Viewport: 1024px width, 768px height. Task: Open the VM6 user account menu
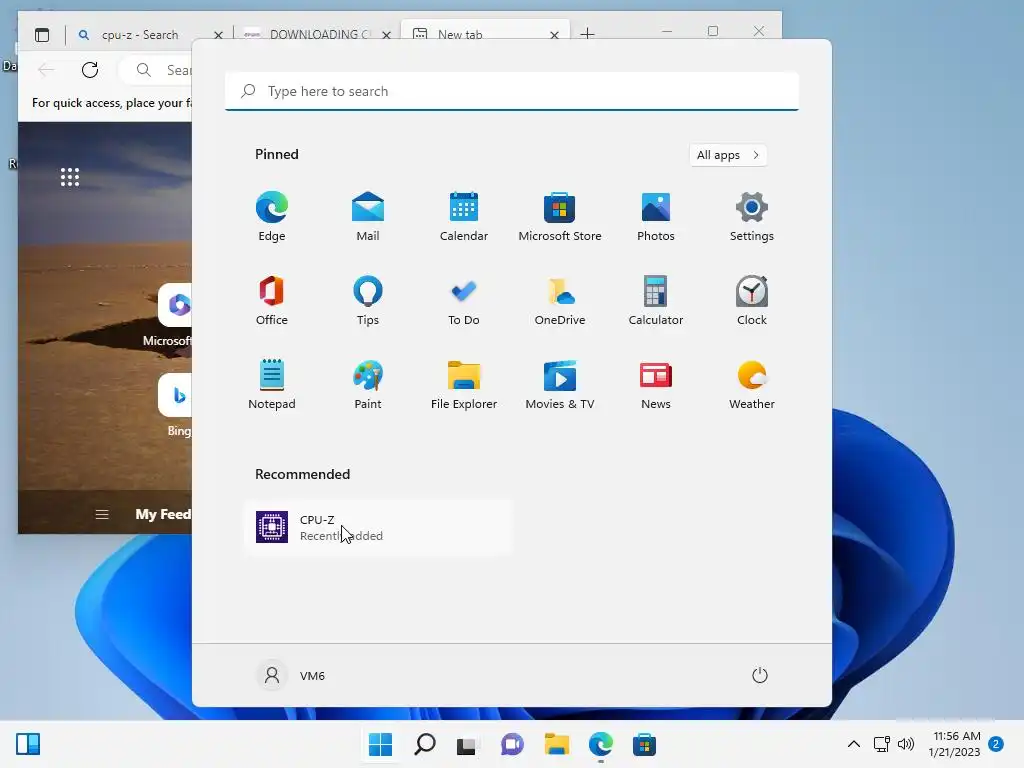pyautogui.click(x=291, y=675)
